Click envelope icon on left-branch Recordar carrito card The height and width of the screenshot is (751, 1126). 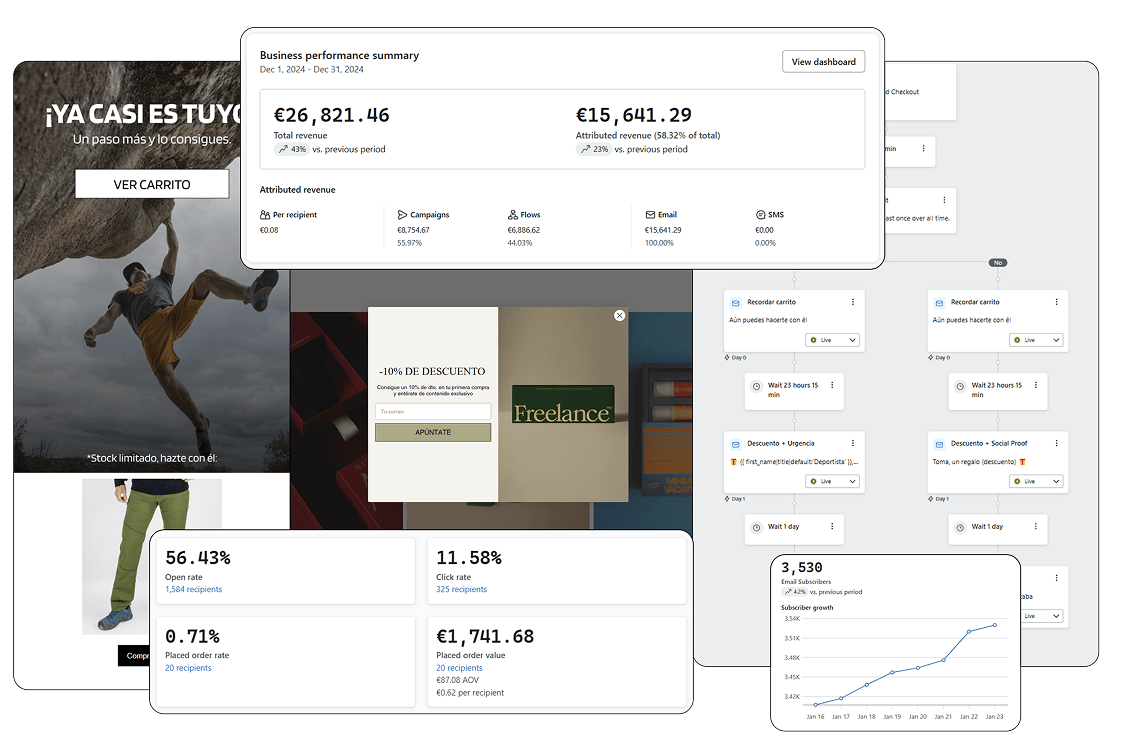[735, 303]
